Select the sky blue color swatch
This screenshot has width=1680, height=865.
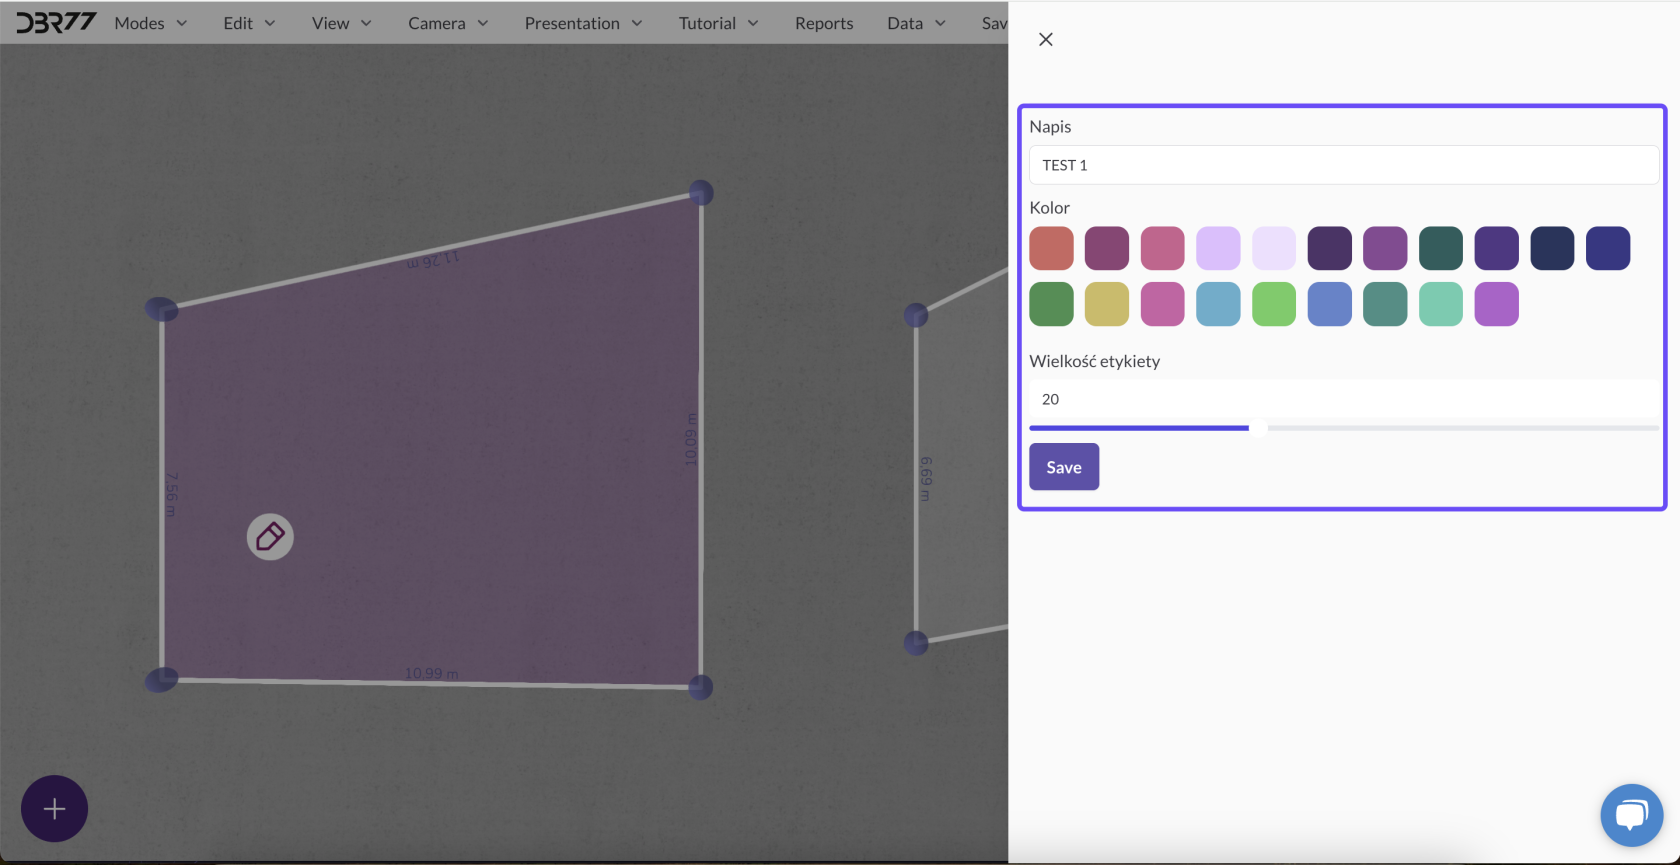(1218, 304)
